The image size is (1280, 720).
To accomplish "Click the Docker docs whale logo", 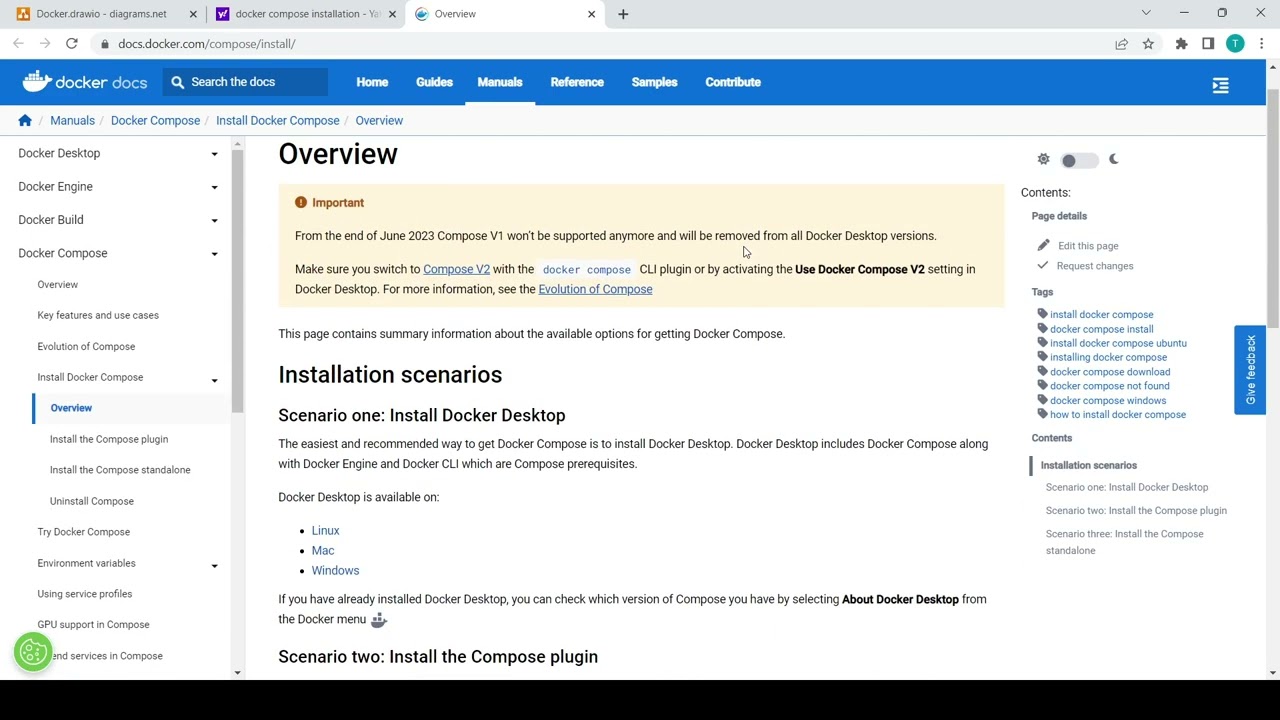I will [37, 81].
